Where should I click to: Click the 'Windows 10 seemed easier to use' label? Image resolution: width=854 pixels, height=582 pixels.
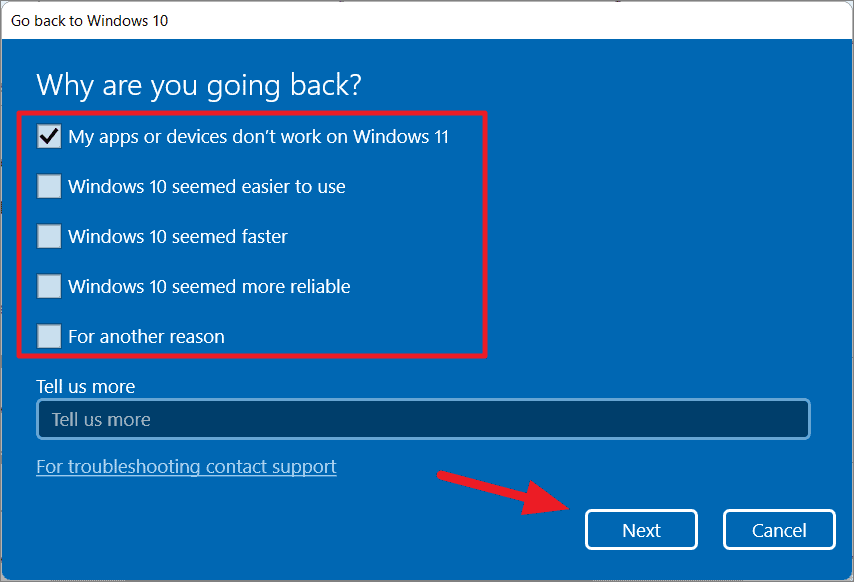(207, 187)
